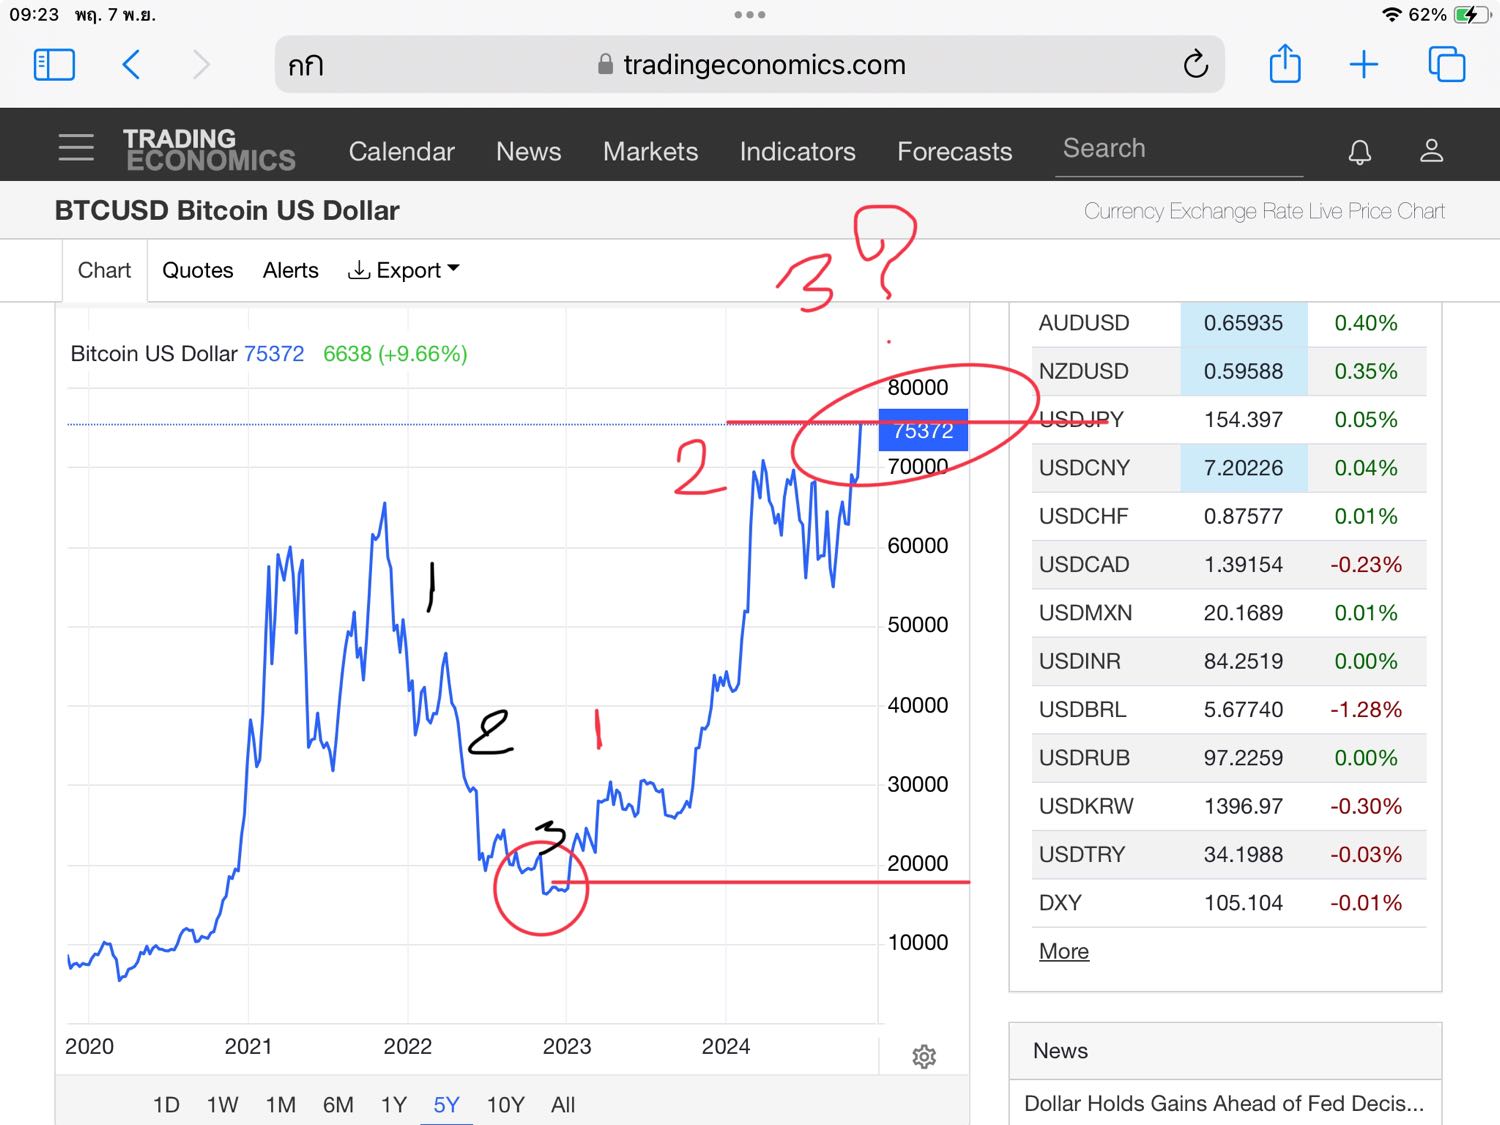Image resolution: width=1500 pixels, height=1125 pixels.
Task: Open the Dollar Holds Gains news article
Action: pos(1224,1103)
